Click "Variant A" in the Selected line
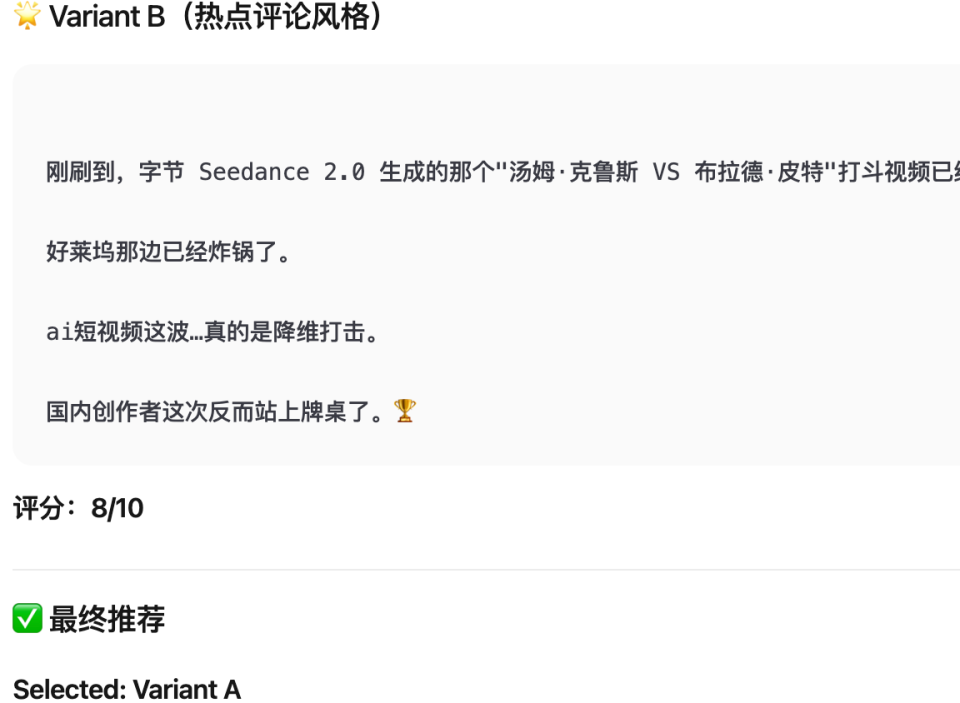This screenshot has width=960, height=703. tap(187, 689)
